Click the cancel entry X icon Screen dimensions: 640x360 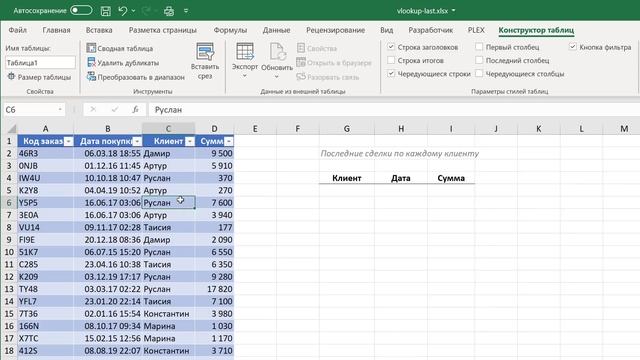coord(93,109)
